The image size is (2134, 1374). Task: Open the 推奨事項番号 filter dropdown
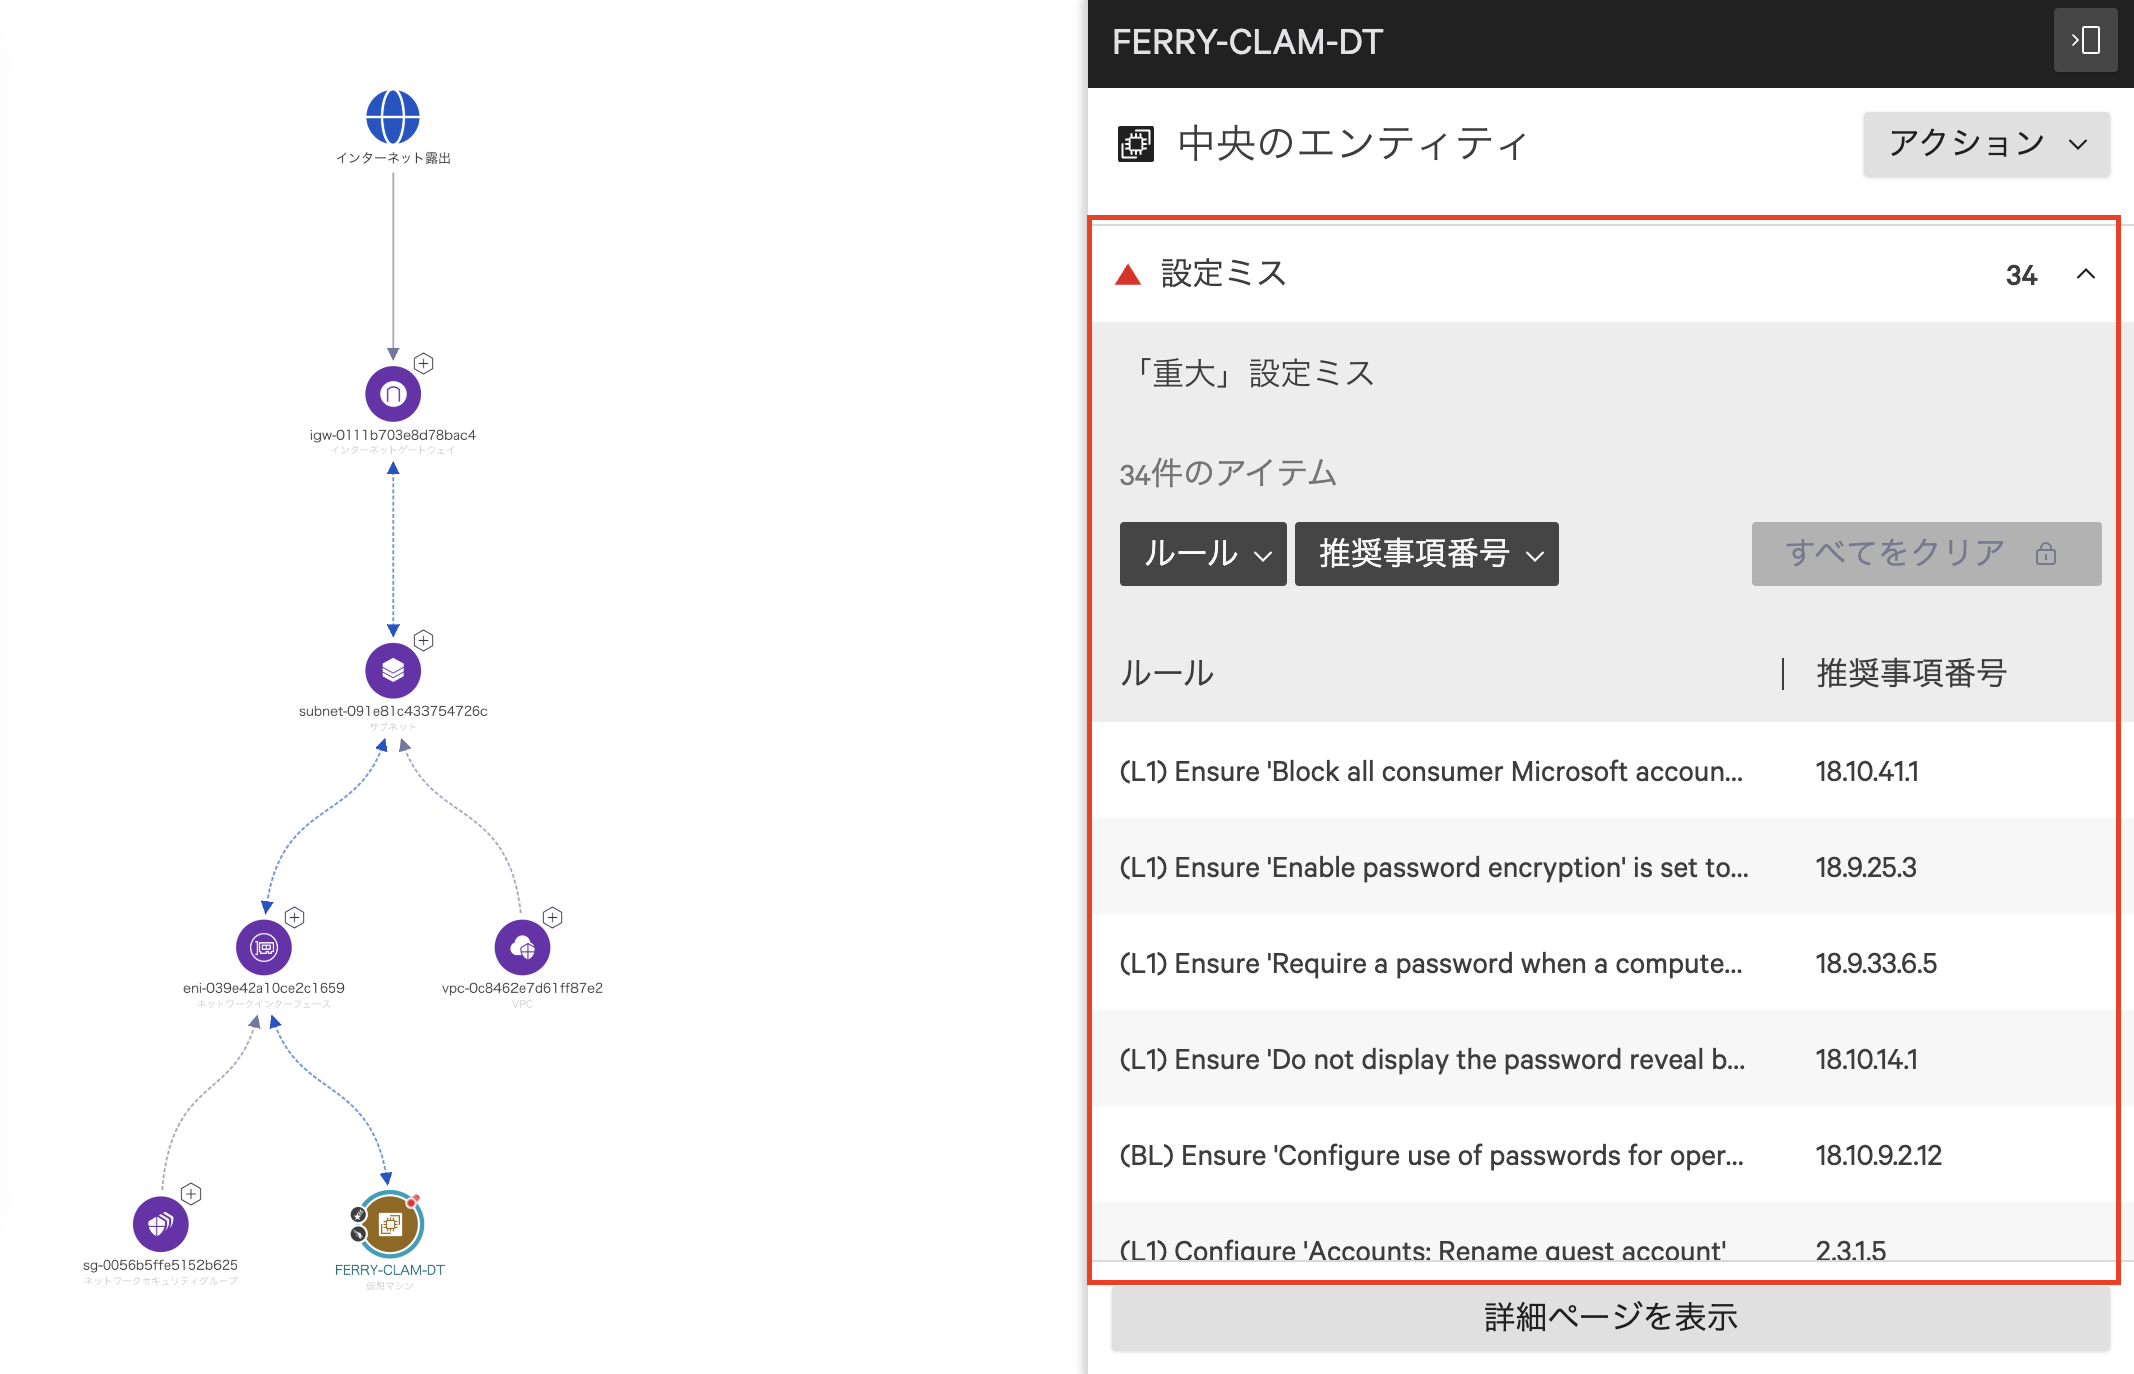(1426, 554)
